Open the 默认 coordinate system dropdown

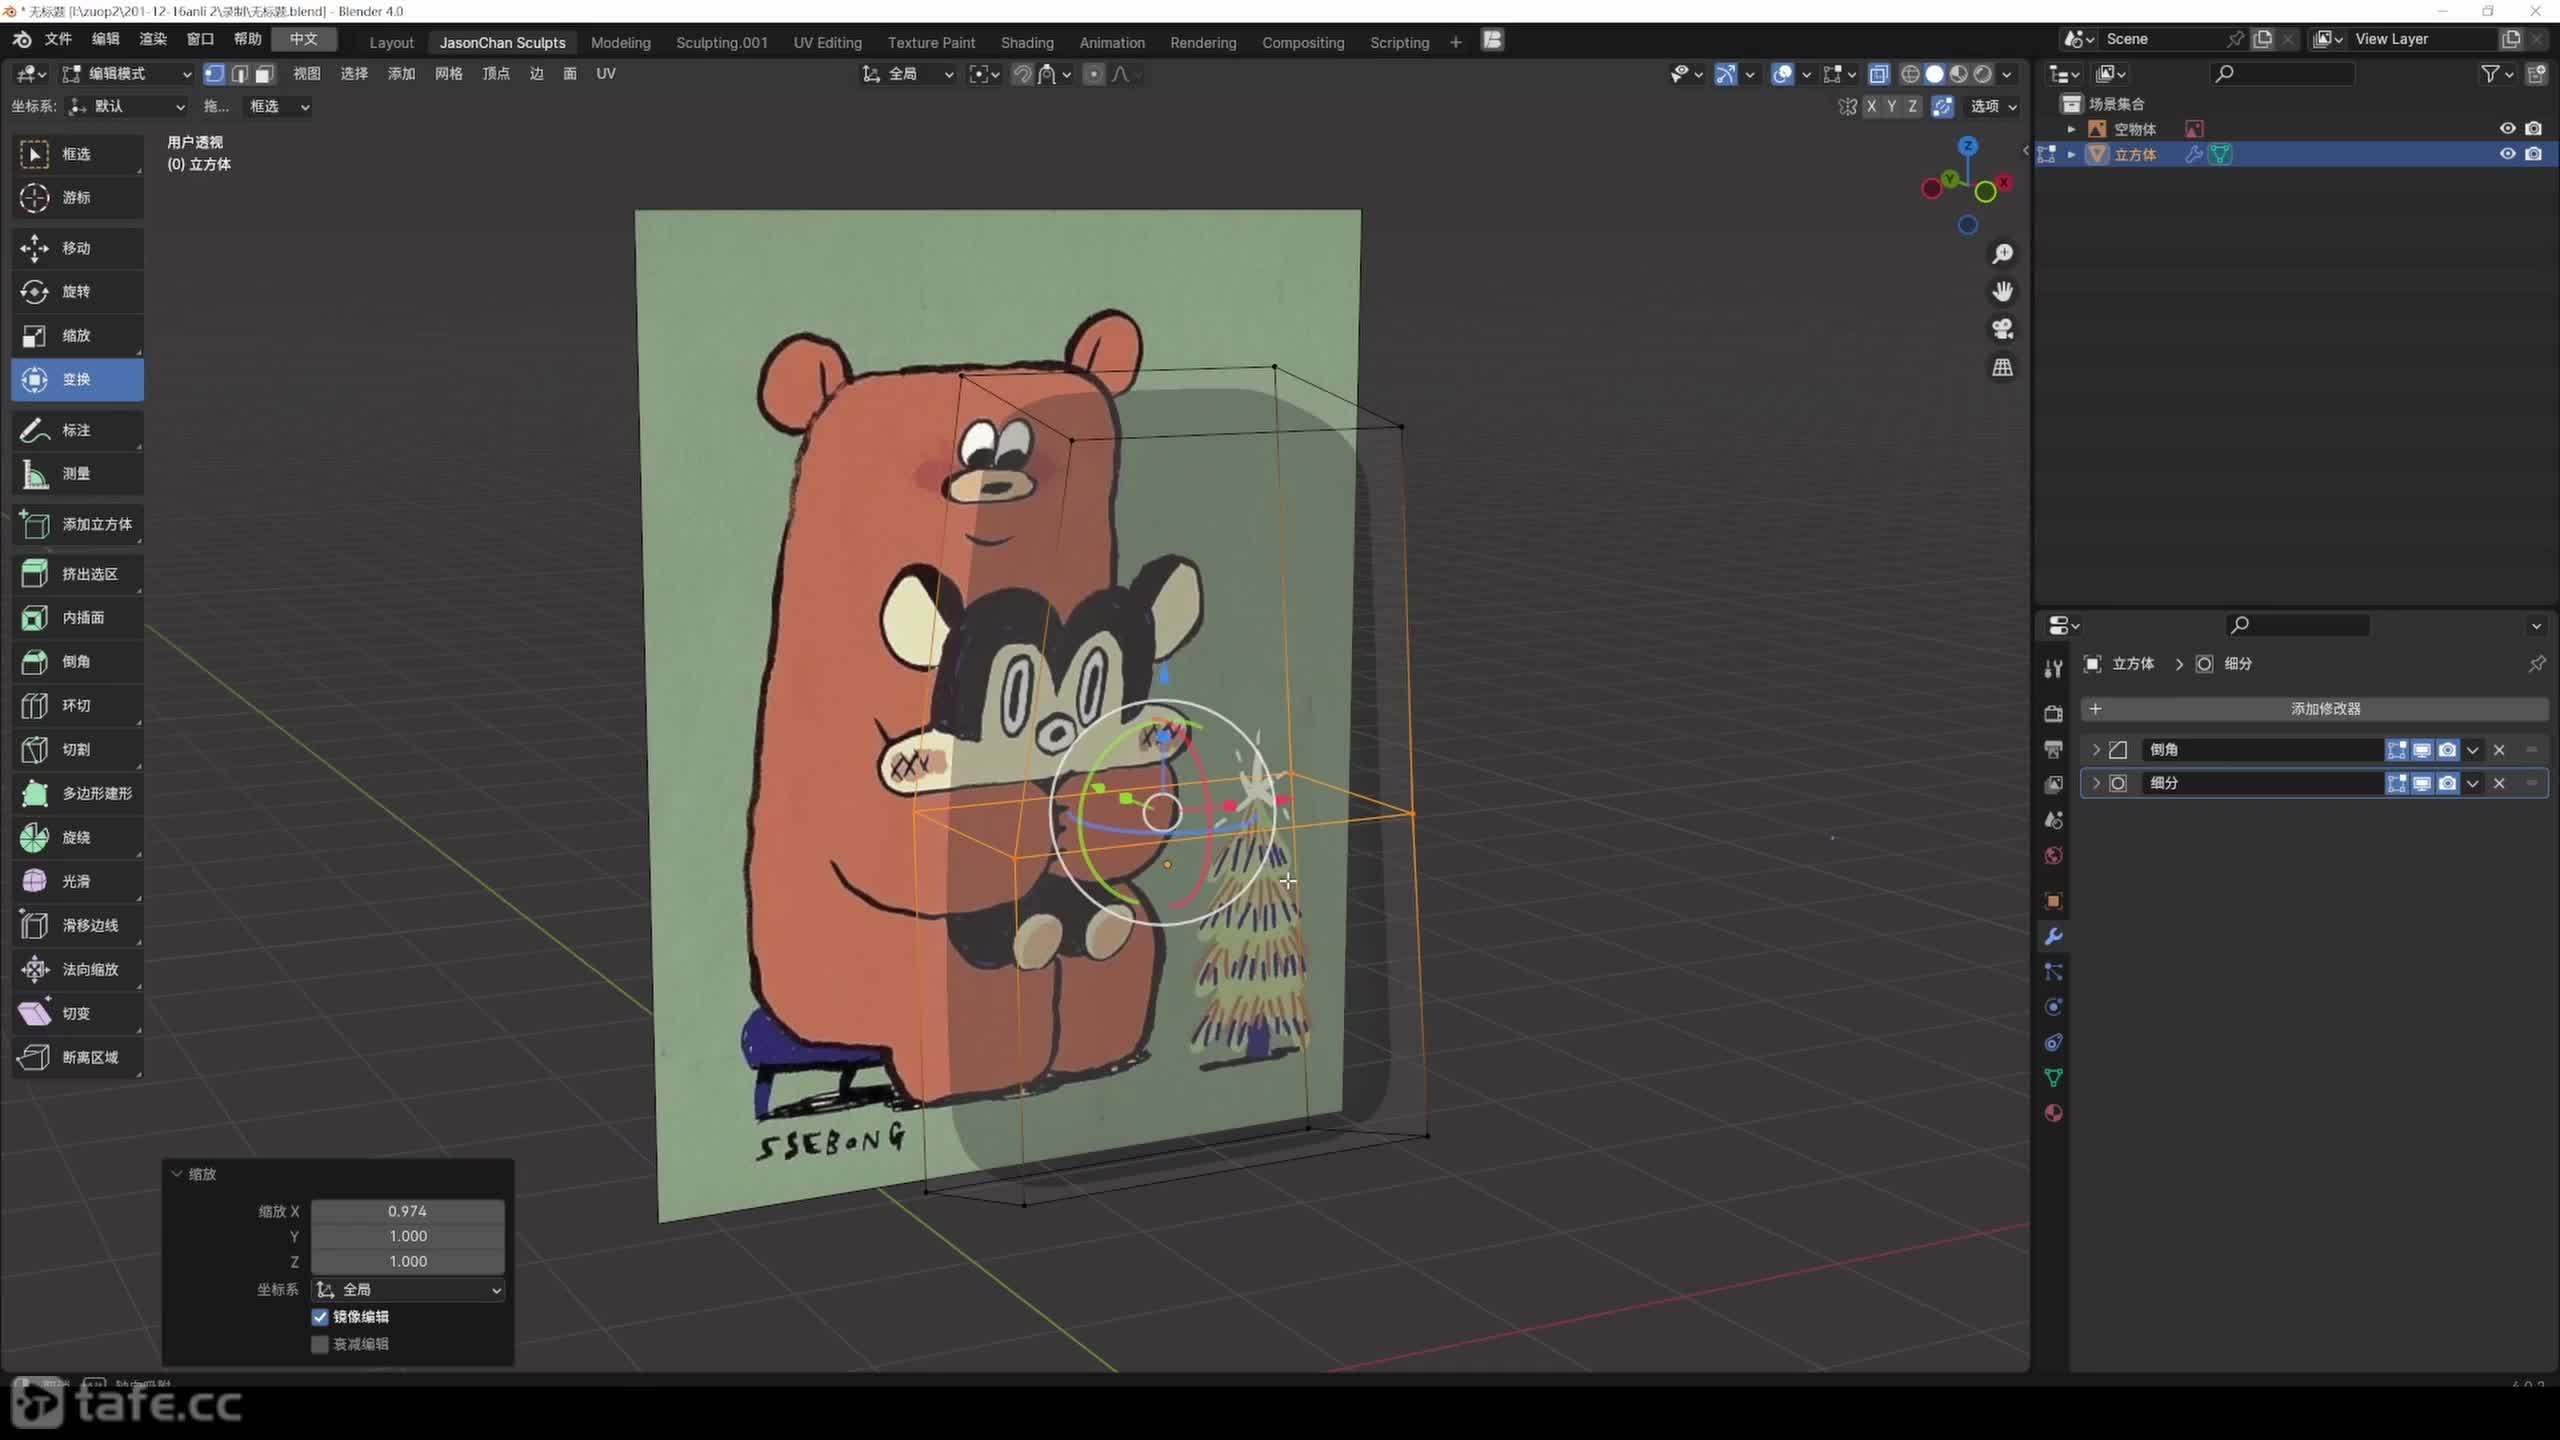[x=127, y=106]
